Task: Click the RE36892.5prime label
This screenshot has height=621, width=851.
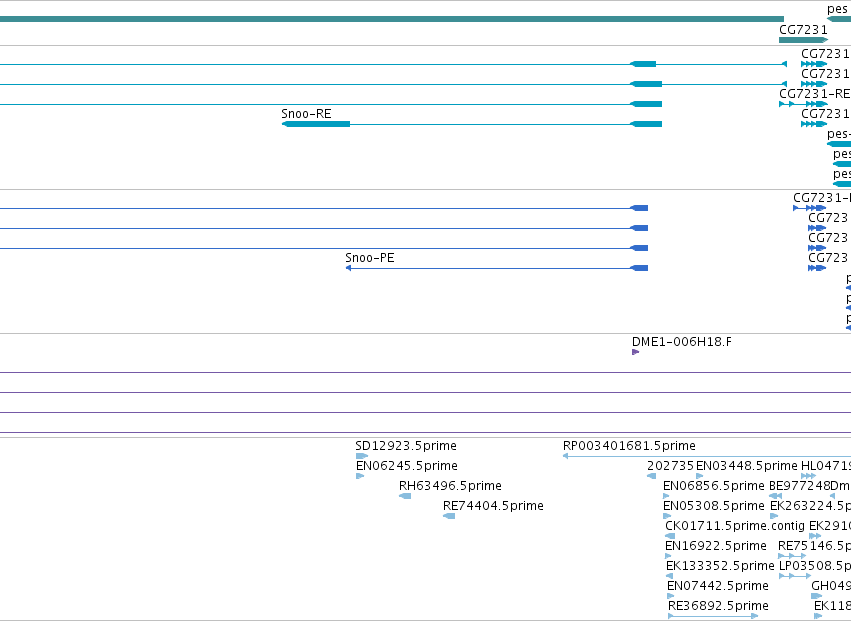Action: (718, 606)
